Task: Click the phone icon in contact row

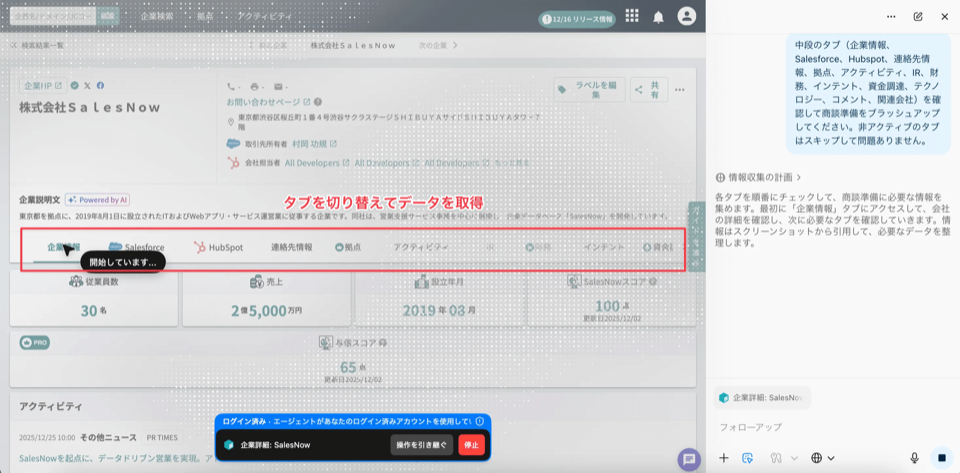Action: click(x=231, y=87)
